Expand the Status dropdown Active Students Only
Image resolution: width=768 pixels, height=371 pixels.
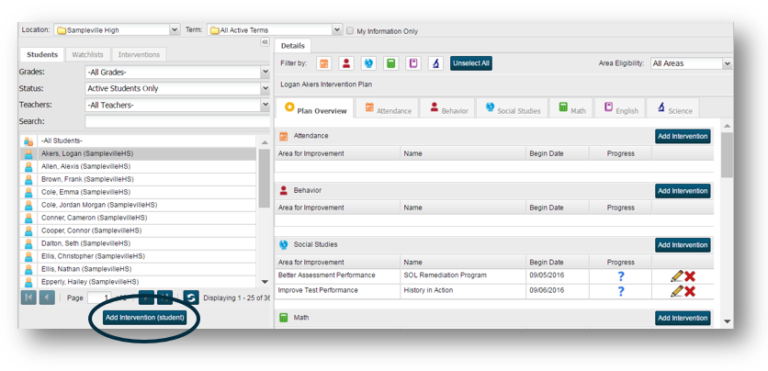(x=177, y=89)
